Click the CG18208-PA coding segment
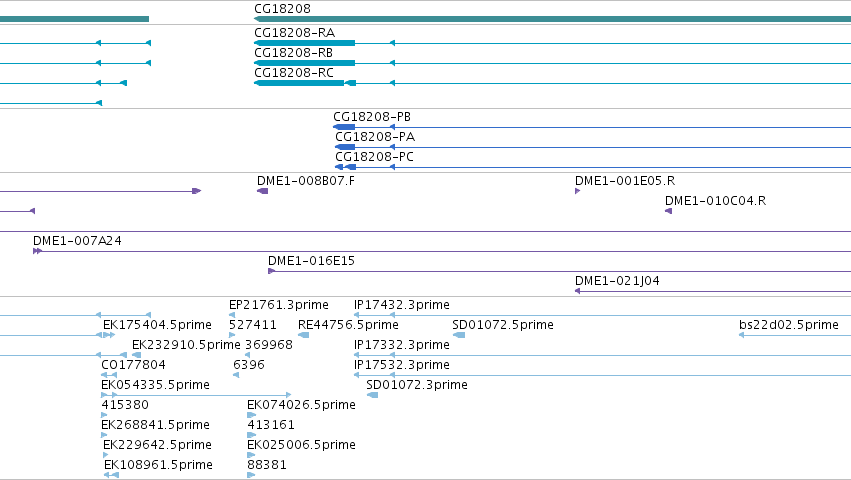Viewport: 851px width, 480px height. 345,147
